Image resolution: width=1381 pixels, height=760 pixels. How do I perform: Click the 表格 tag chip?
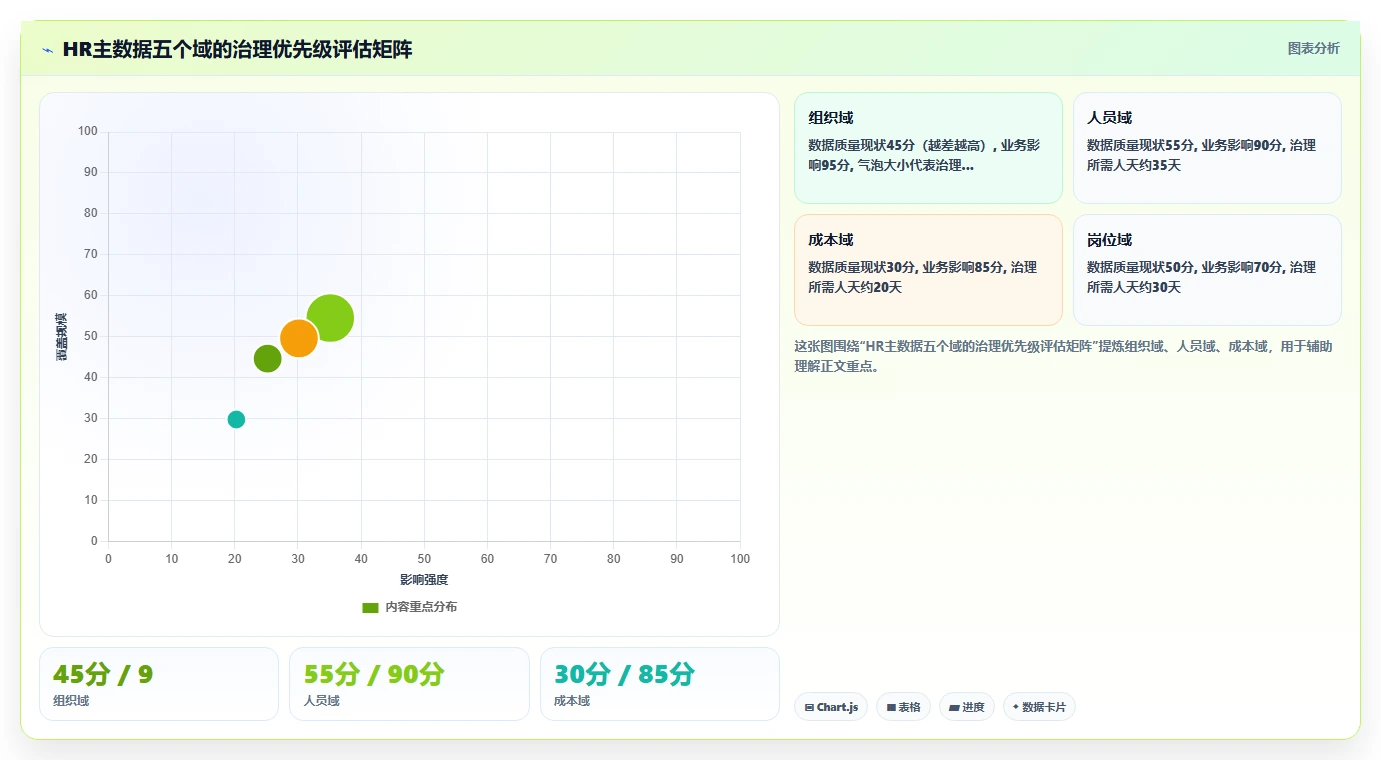pos(903,707)
